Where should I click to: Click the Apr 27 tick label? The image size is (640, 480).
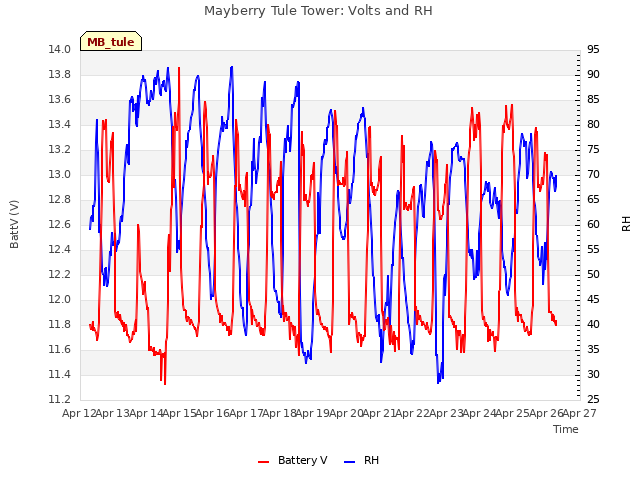point(580,413)
